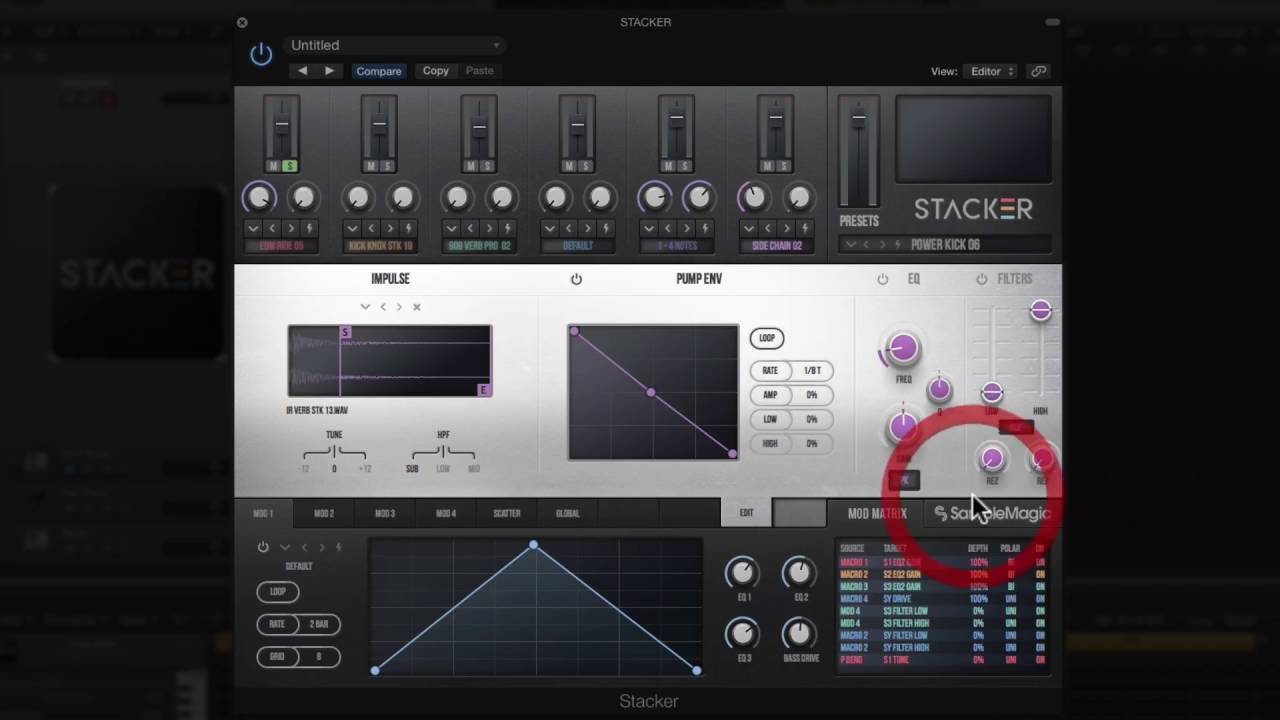The image size is (1280, 720).
Task: Click the Compare button
Action: pyautogui.click(x=379, y=71)
